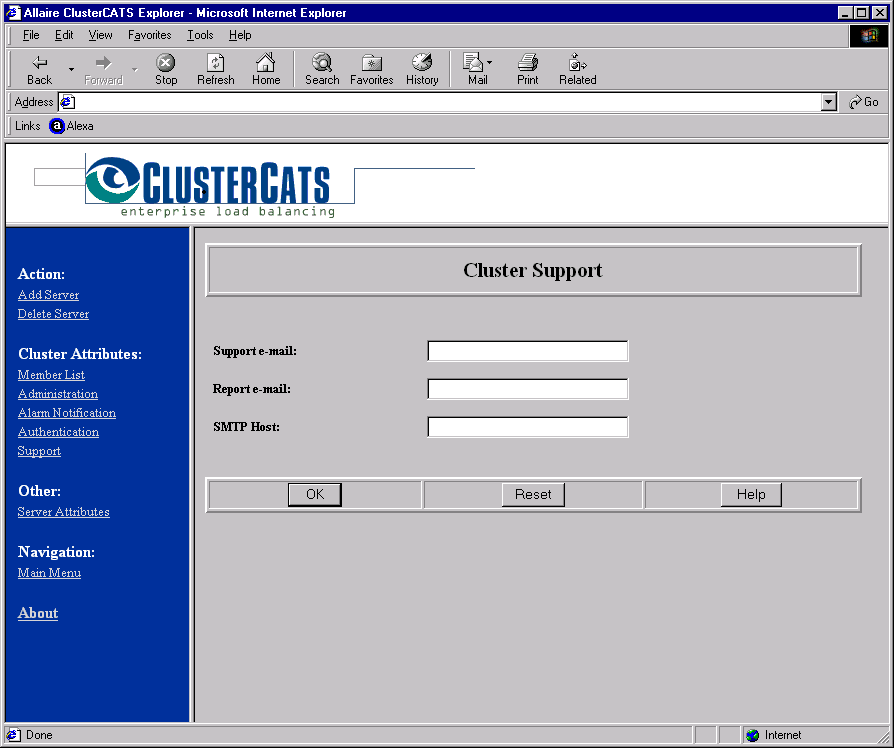The height and width of the screenshot is (748, 894).
Task: Expand the Mail button dropdown arrow
Action: pos(490,62)
